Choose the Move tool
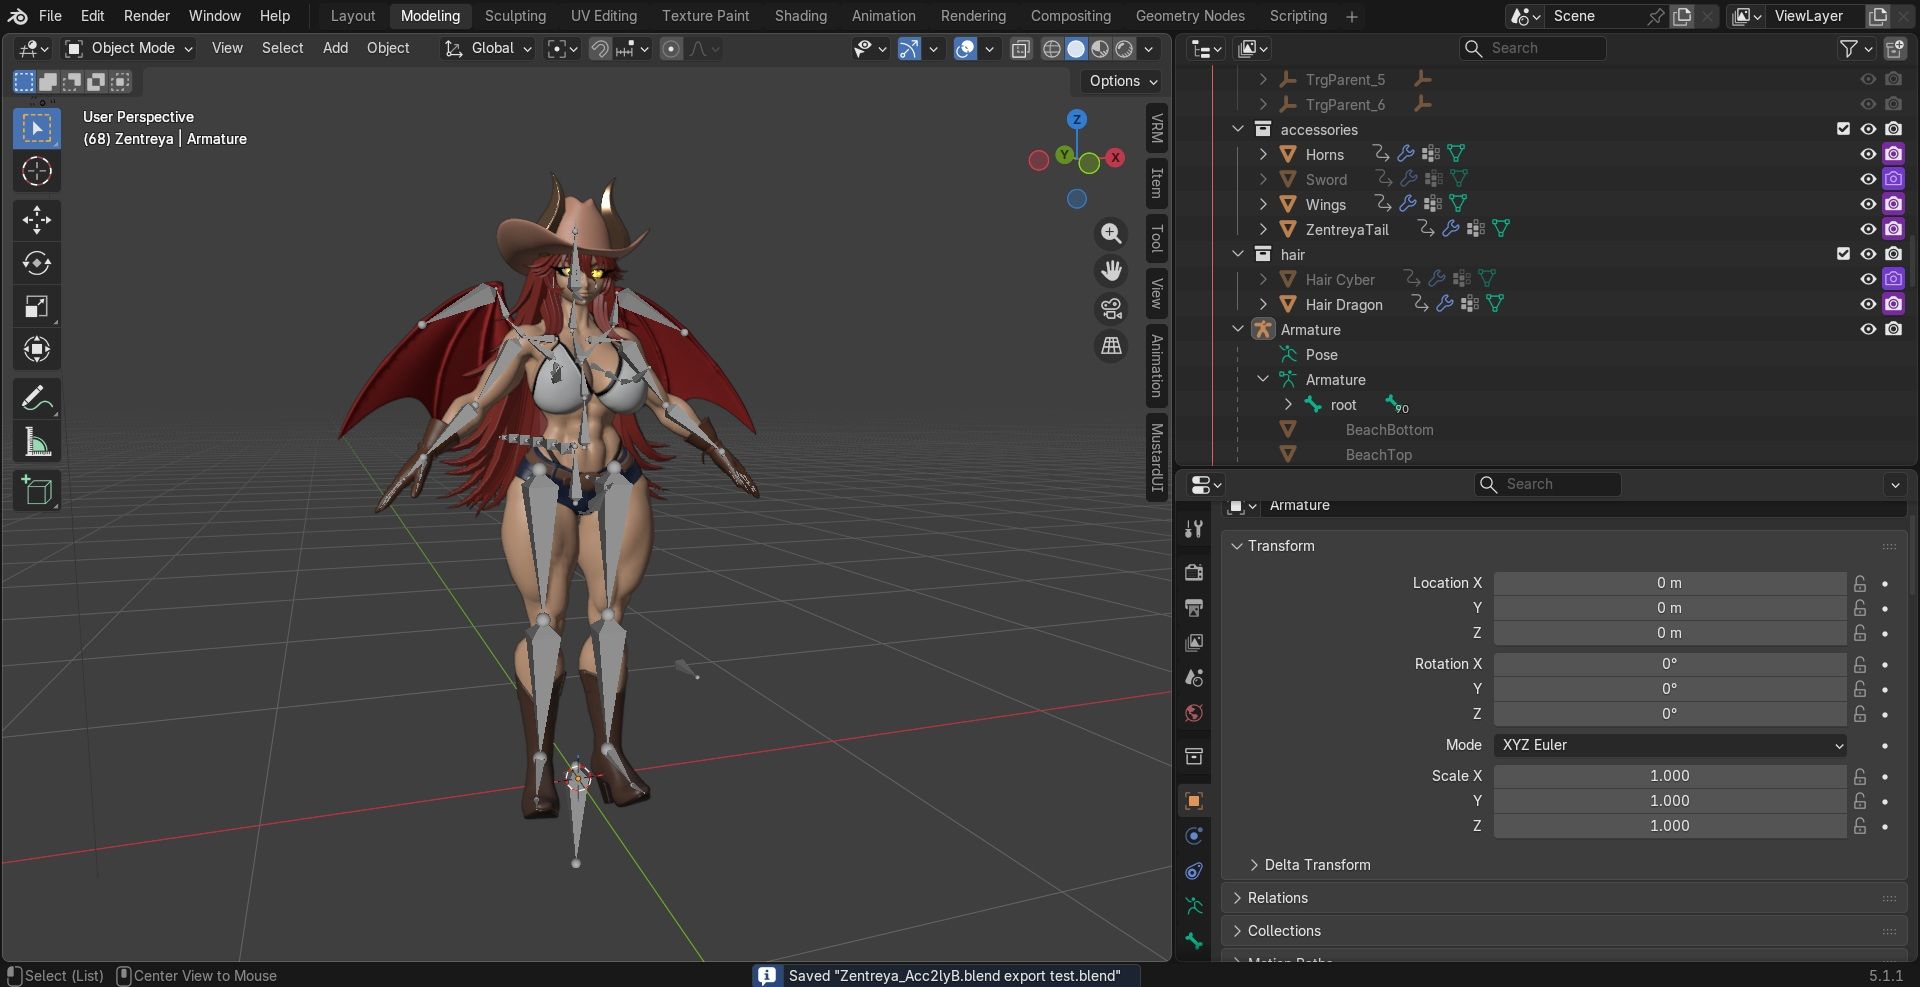Viewport: 1920px width, 987px height. coord(37,220)
